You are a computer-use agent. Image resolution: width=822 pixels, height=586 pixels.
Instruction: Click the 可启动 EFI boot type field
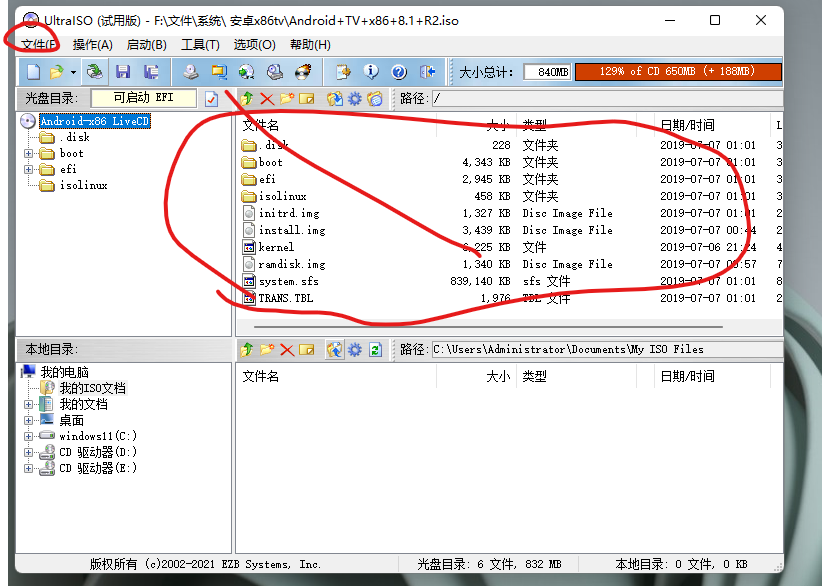144,98
